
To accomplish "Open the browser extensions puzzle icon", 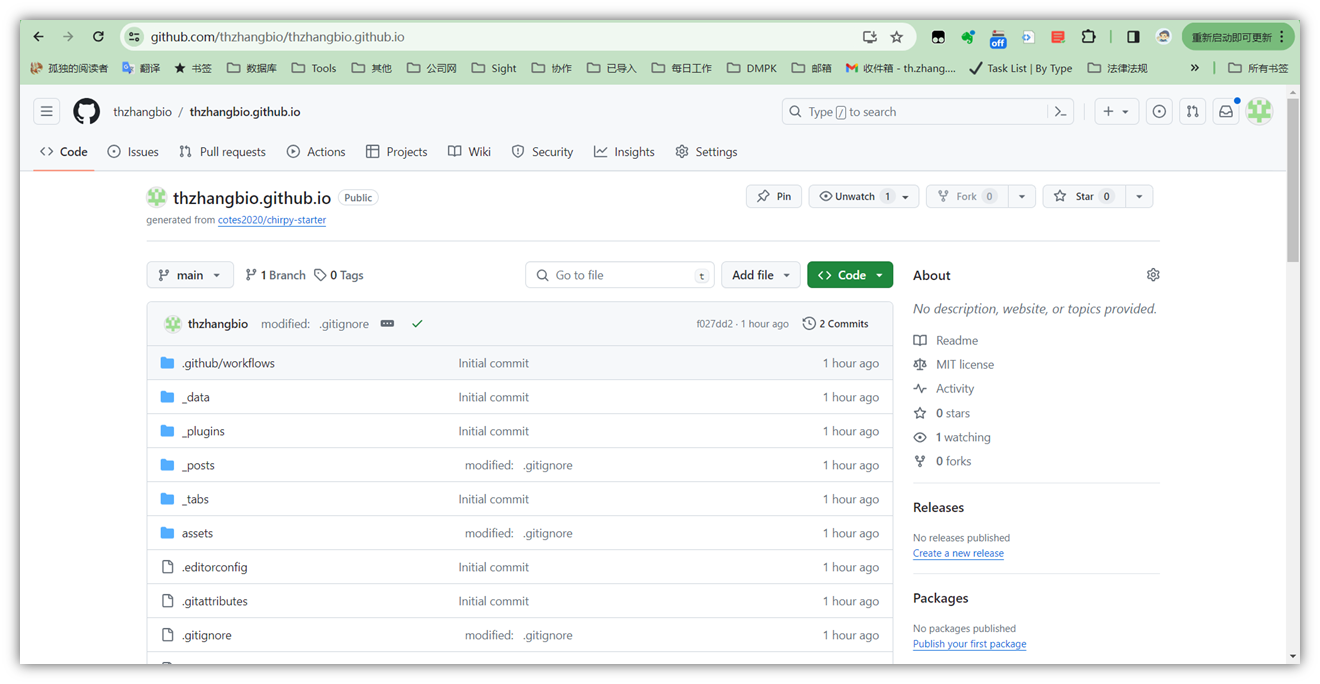I will [1088, 37].
